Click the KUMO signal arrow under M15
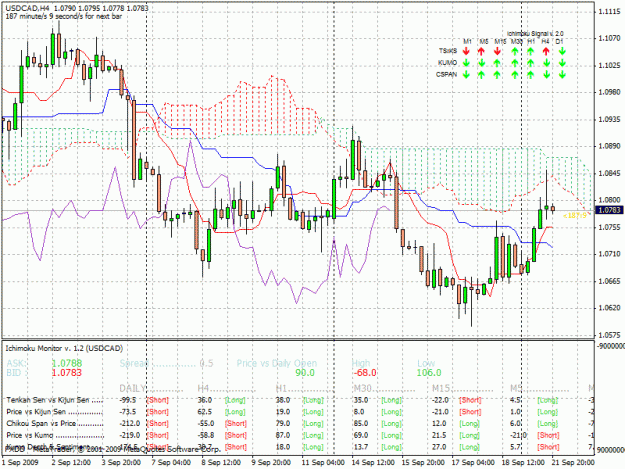 (497, 63)
